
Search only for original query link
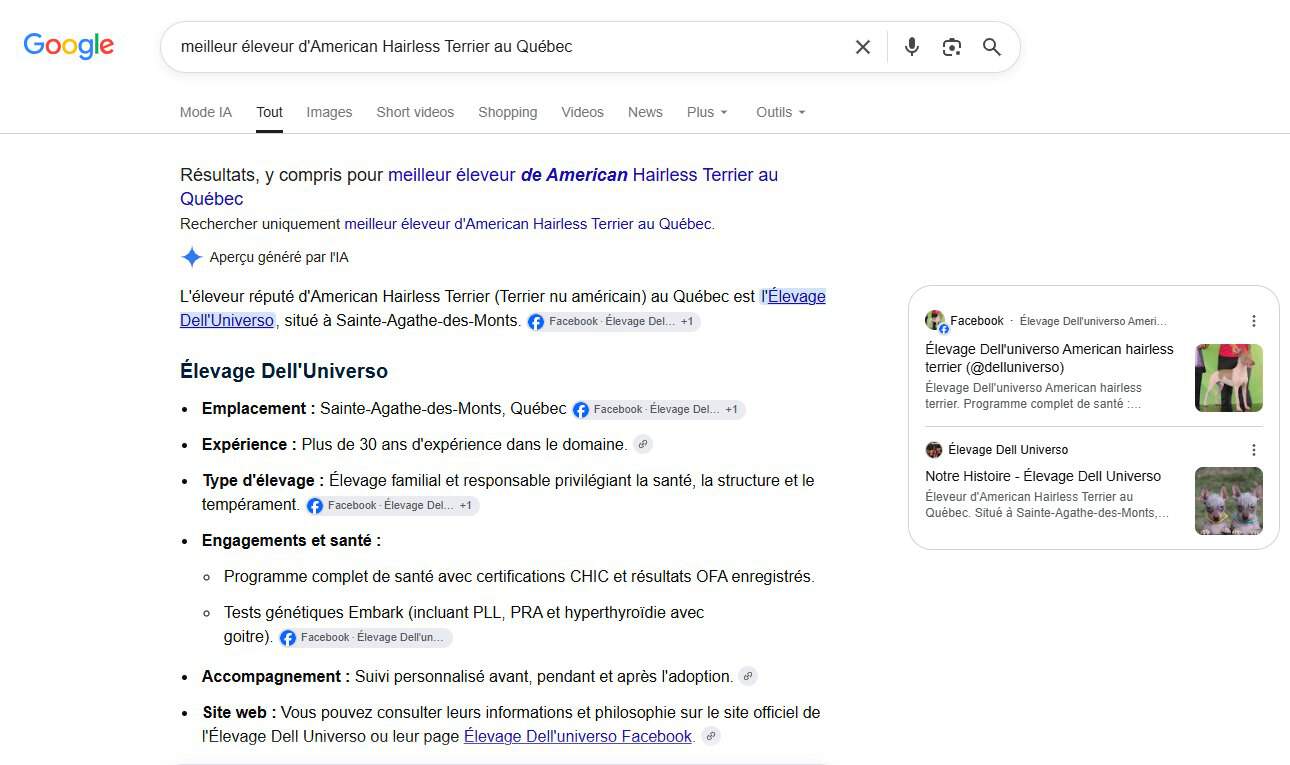point(527,224)
